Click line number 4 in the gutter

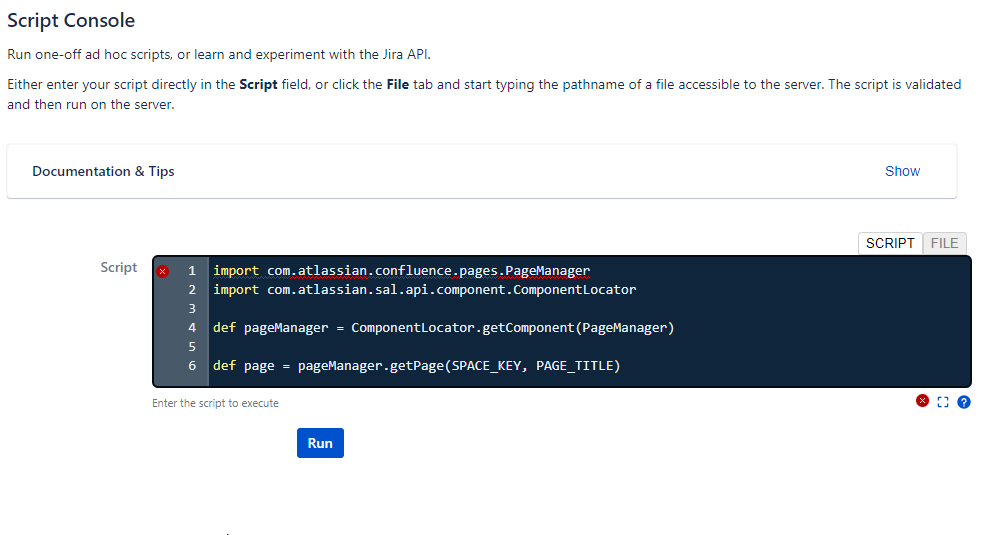click(191, 328)
